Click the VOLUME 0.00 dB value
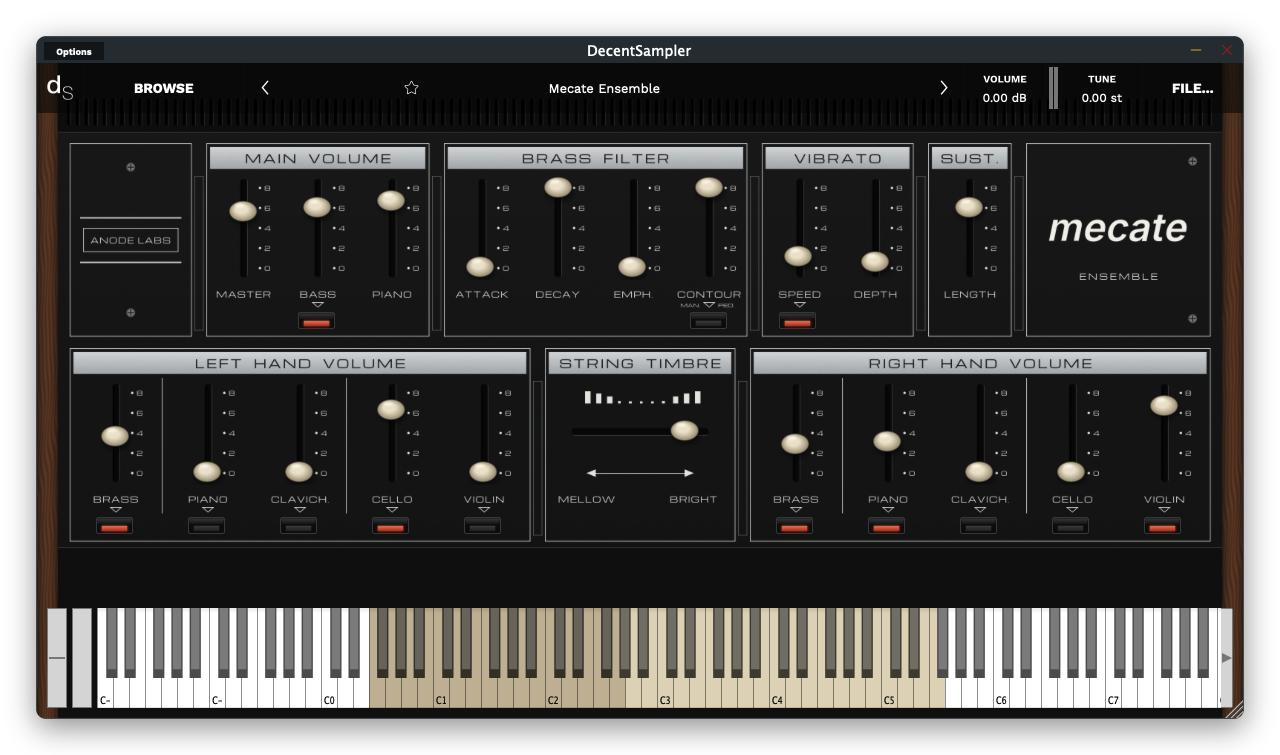Image resolution: width=1280 pixels, height=755 pixels. [x=1004, y=98]
